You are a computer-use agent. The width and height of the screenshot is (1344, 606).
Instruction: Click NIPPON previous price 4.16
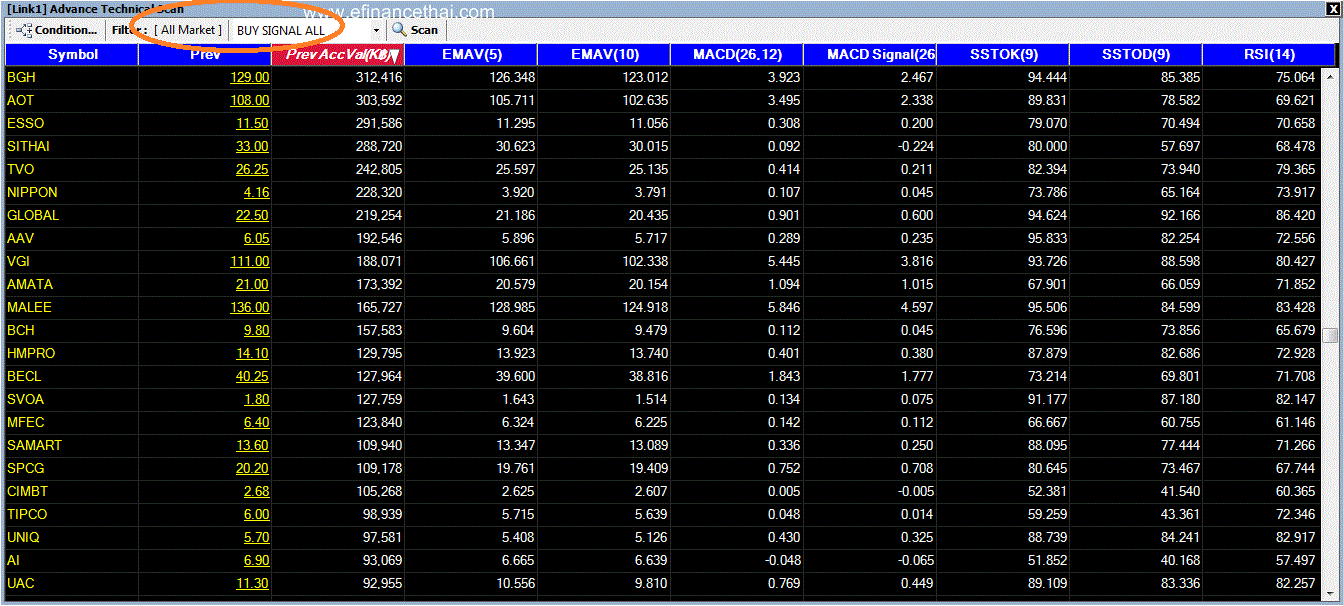click(256, 192)
